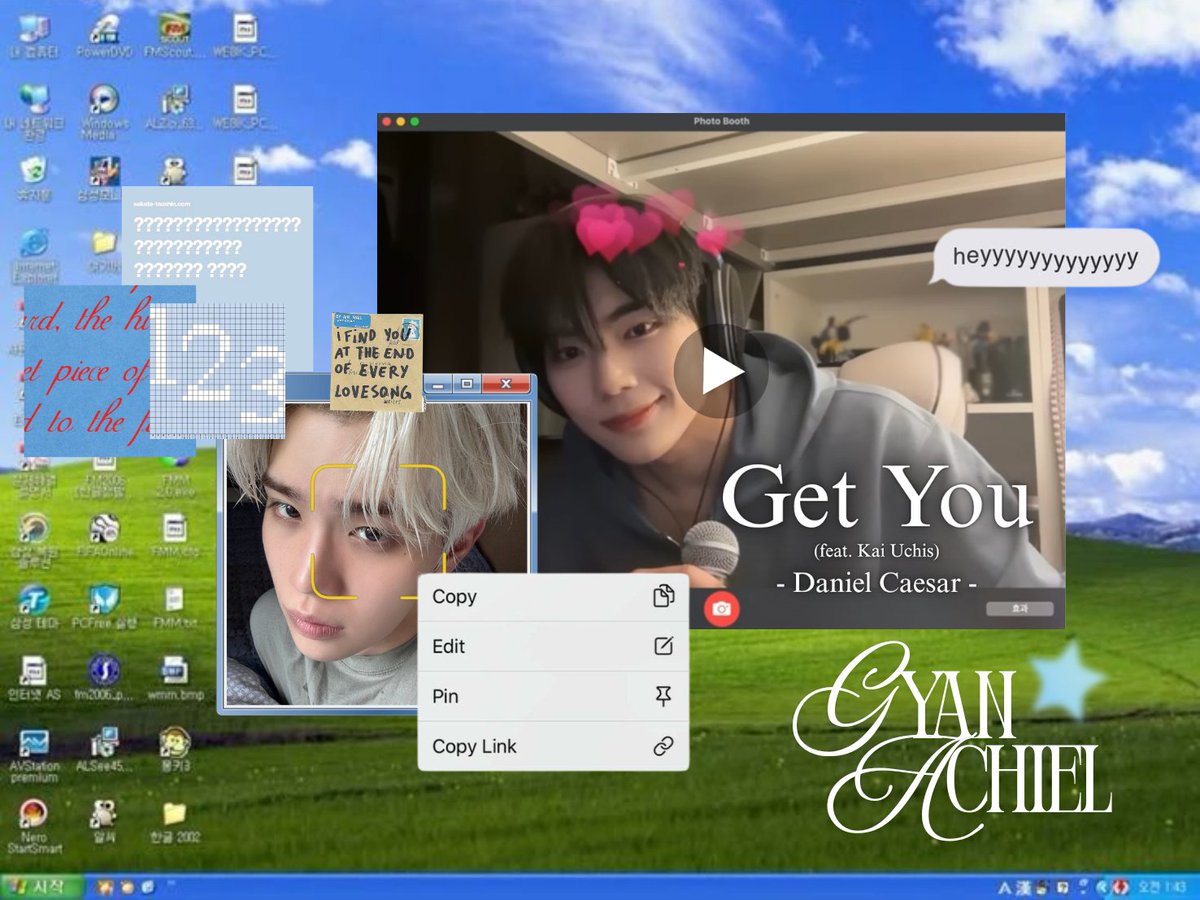The width and height of the screenshot is (1200, 900).
Task: Choose Copy from the context menu
Action: click(553, 597)
